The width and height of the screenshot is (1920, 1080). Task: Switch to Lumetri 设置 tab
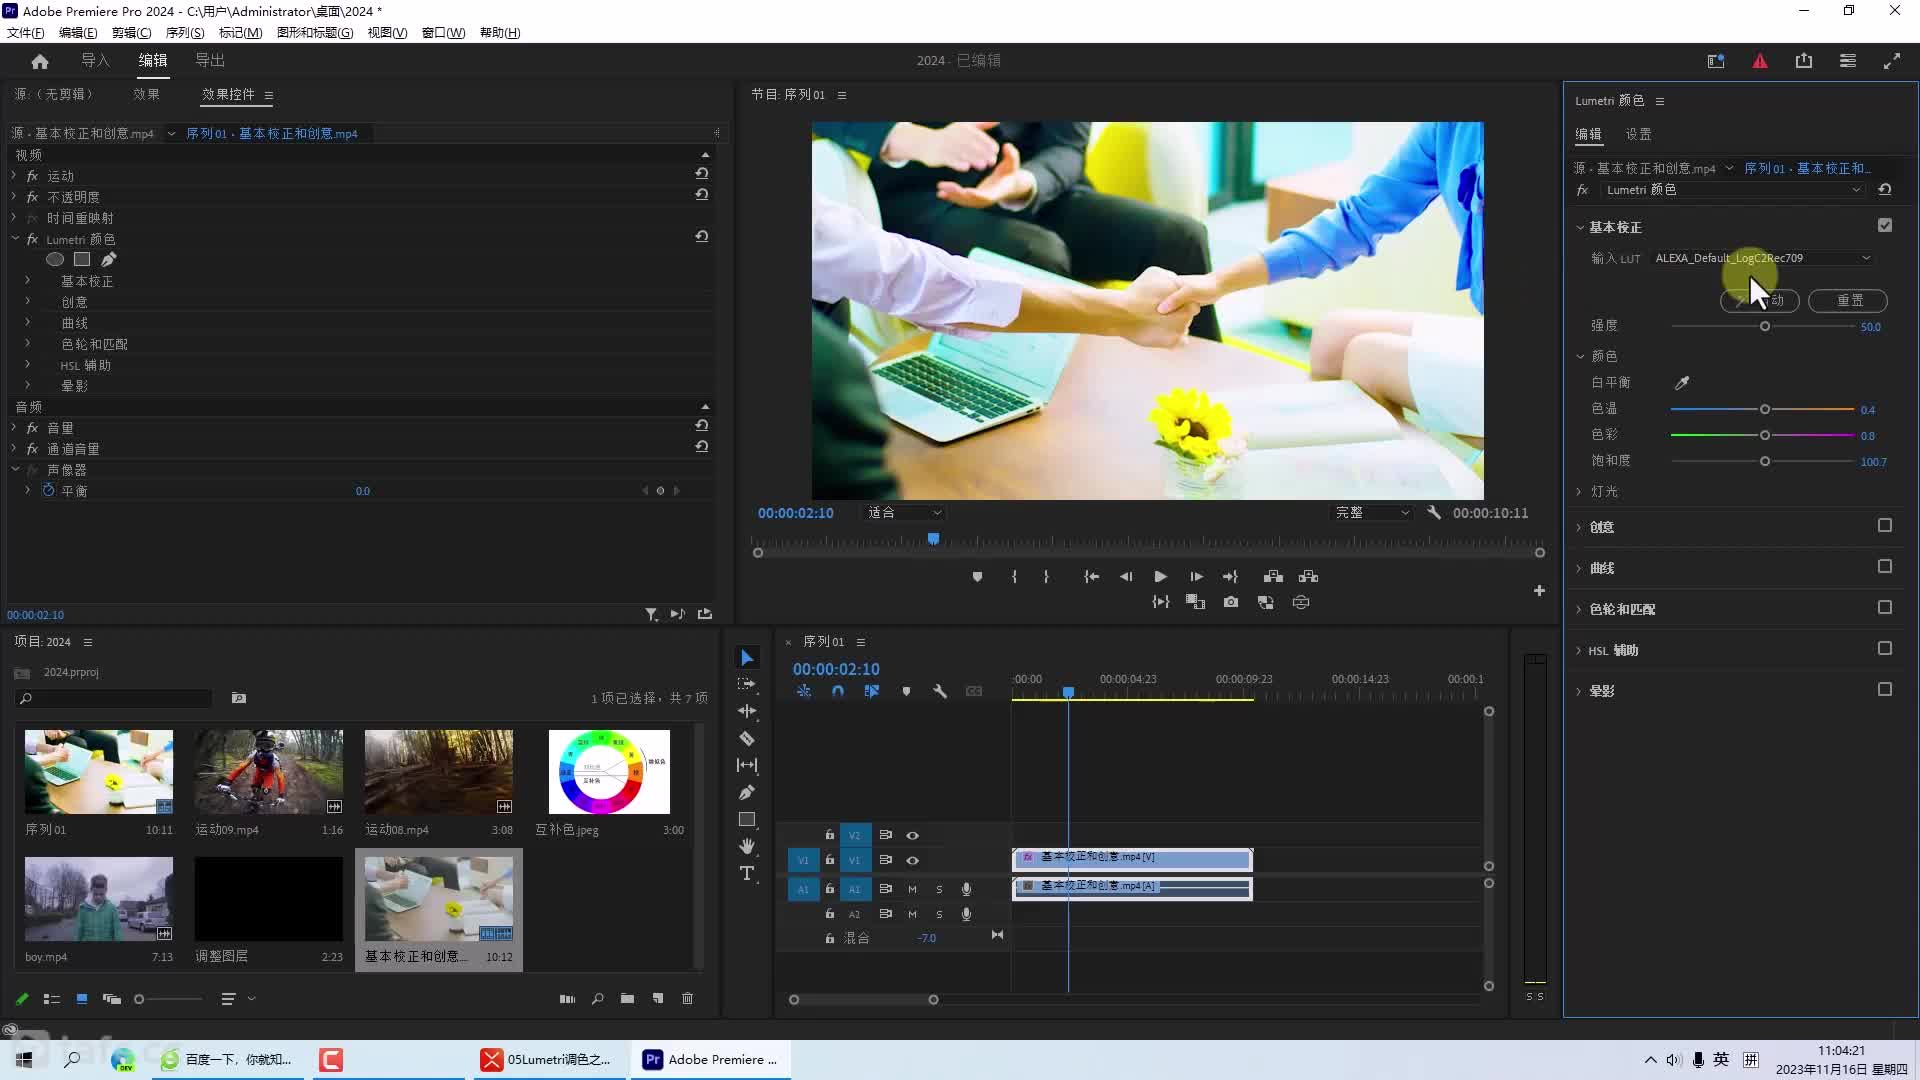(x=1638, y=134)
